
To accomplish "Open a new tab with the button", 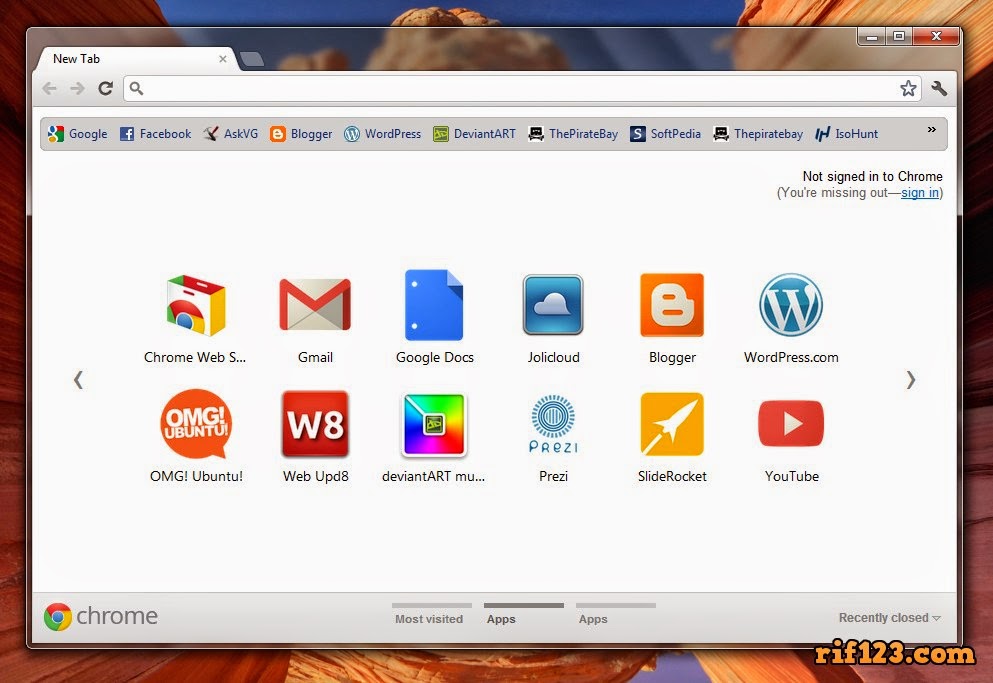I will pyautogui.click(x=252, y=59).
